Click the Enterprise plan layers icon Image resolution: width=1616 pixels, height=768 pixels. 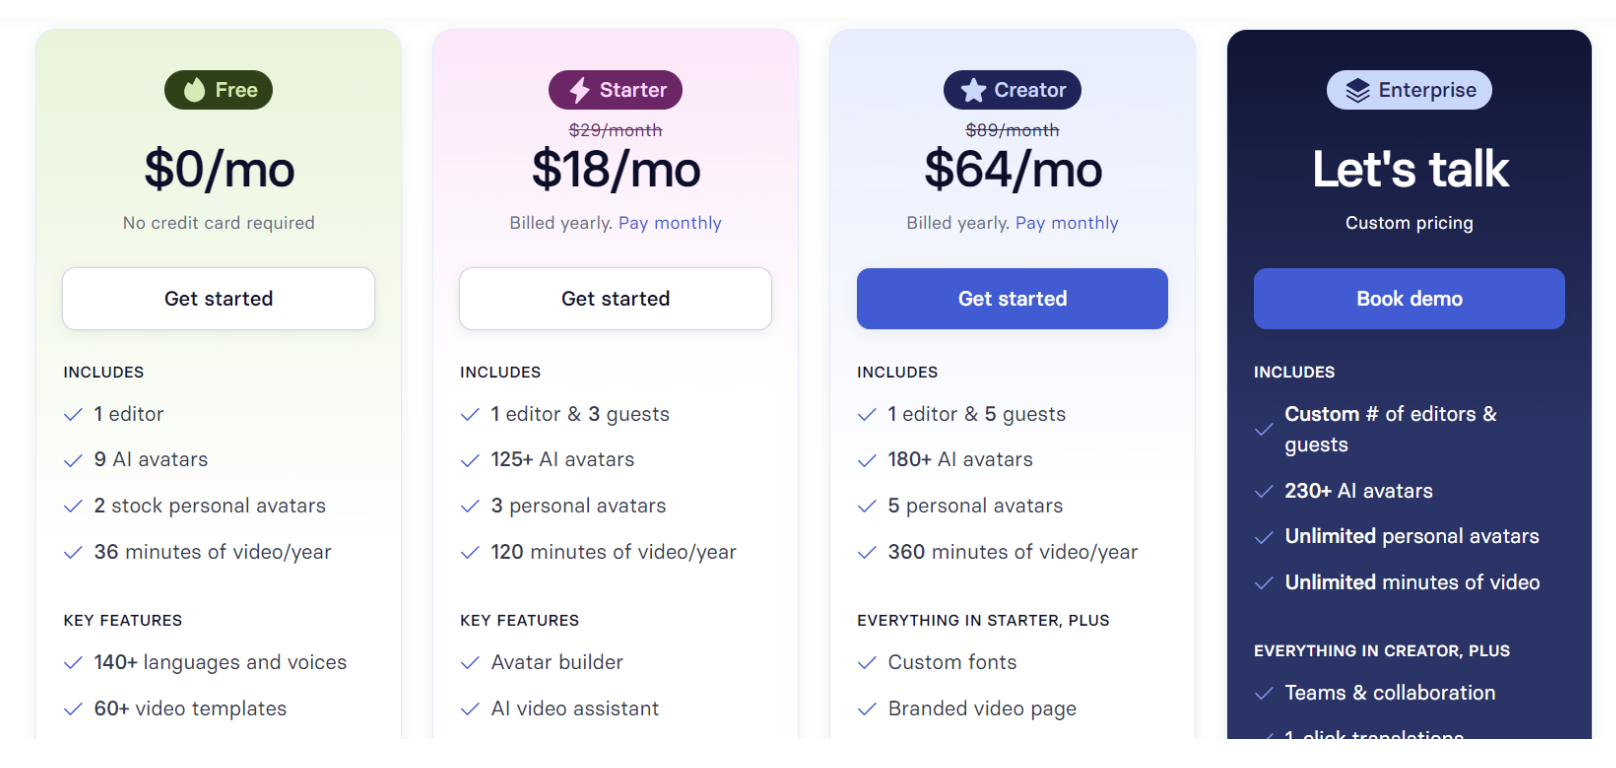click(1357, 90)
